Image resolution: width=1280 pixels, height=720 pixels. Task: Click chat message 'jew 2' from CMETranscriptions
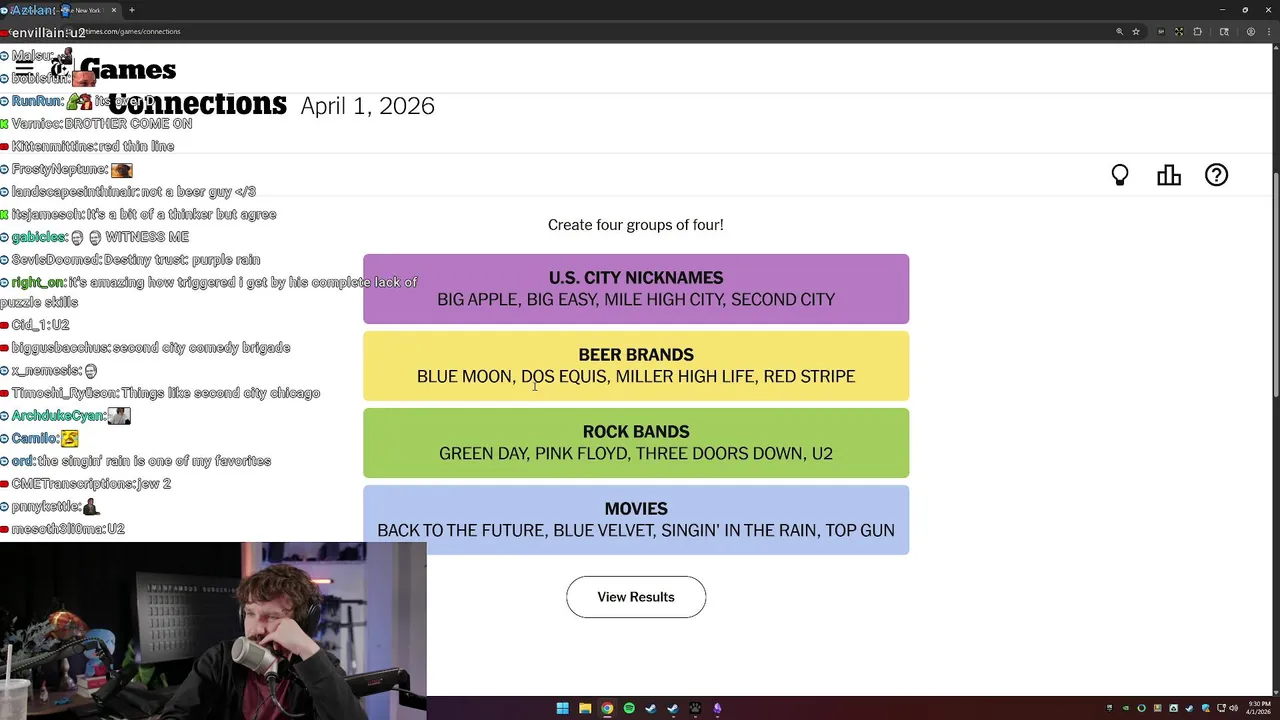154,484
